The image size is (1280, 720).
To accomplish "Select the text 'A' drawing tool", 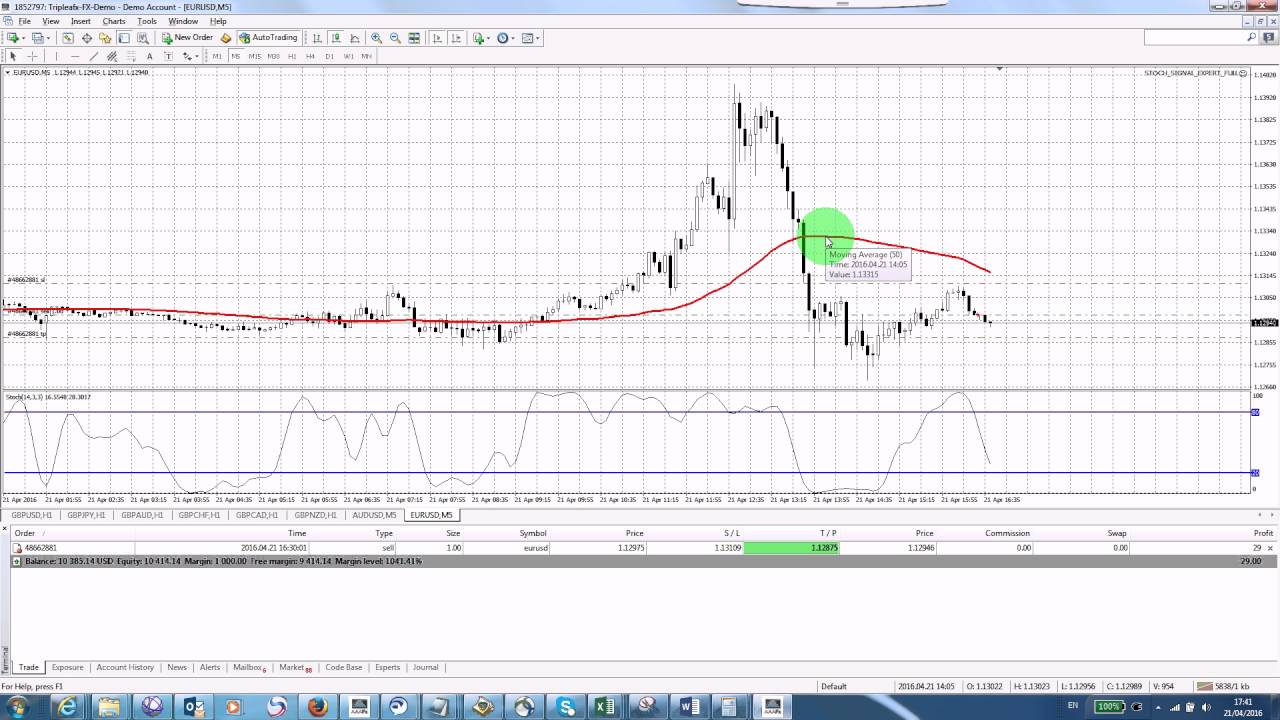I will [x=150, y=56].
